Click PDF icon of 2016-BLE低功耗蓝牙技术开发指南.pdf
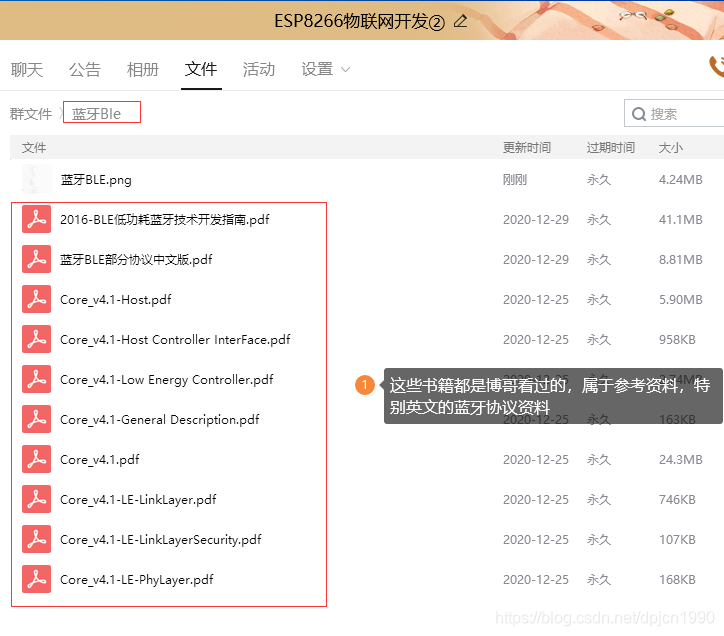 tap(36, 219)
